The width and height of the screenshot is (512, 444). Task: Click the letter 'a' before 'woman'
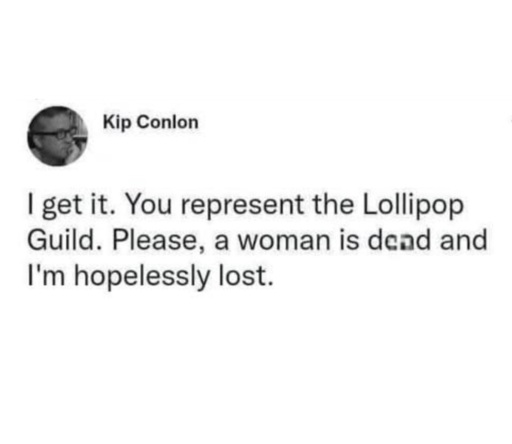[221, 241]
